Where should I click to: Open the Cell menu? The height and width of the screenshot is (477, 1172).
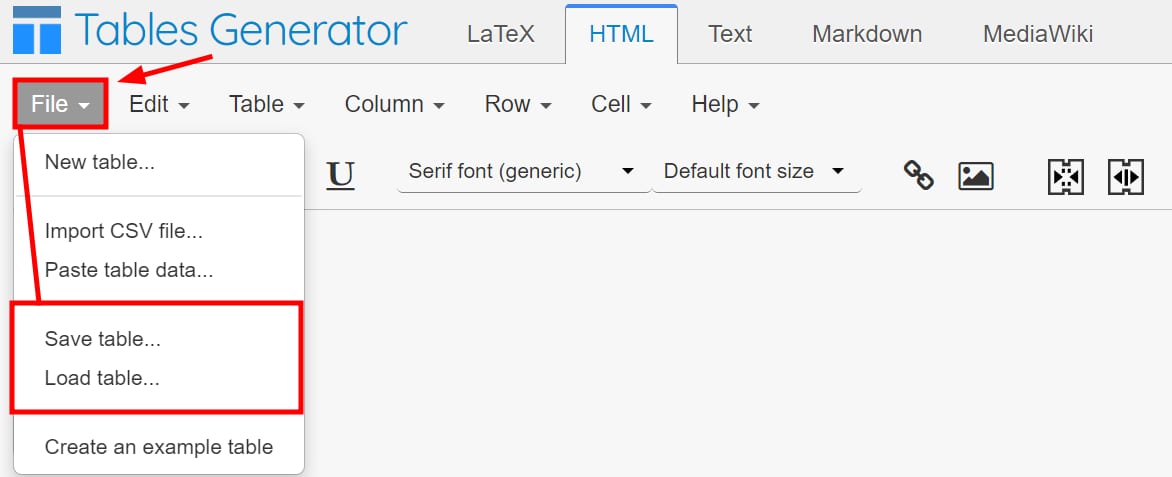[x=621, y=104]
